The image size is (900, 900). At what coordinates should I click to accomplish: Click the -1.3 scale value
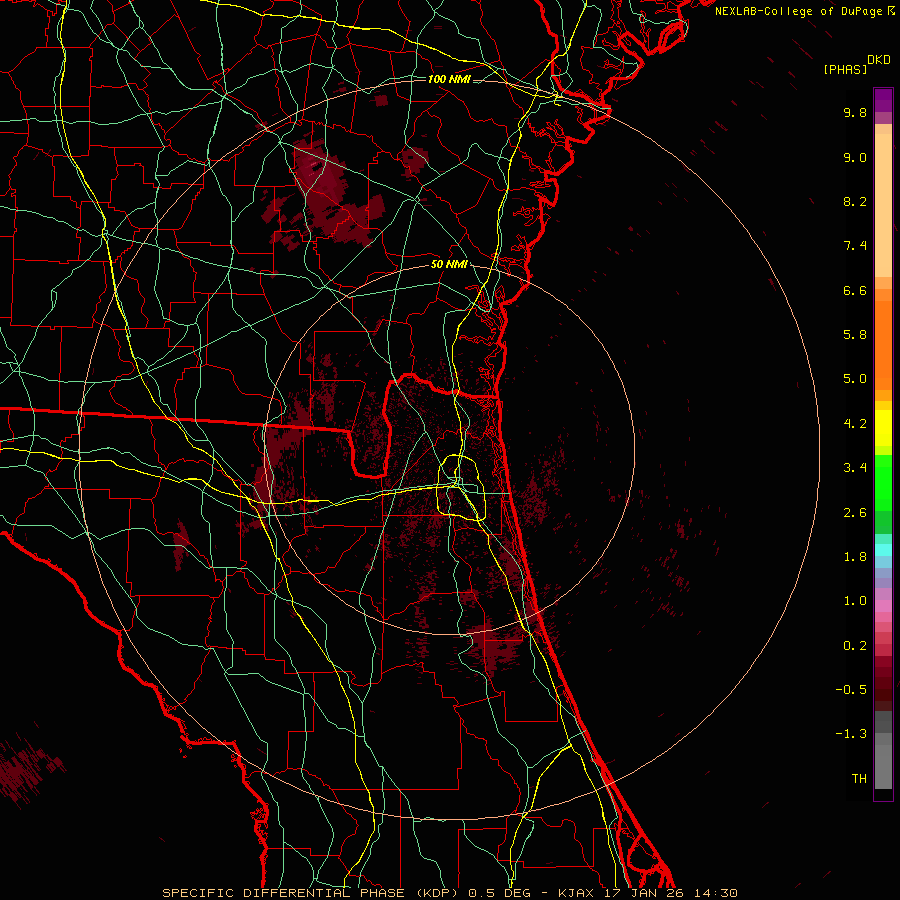click(x=851, y=734)
